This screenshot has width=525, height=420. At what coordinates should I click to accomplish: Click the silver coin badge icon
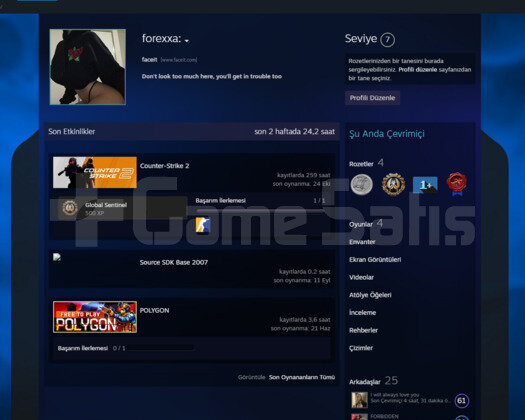pyautogui.click(x=362, y=184)
